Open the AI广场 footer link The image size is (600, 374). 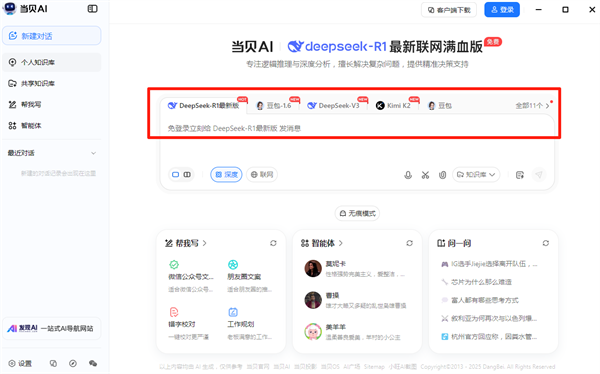(x=352, y=367)
